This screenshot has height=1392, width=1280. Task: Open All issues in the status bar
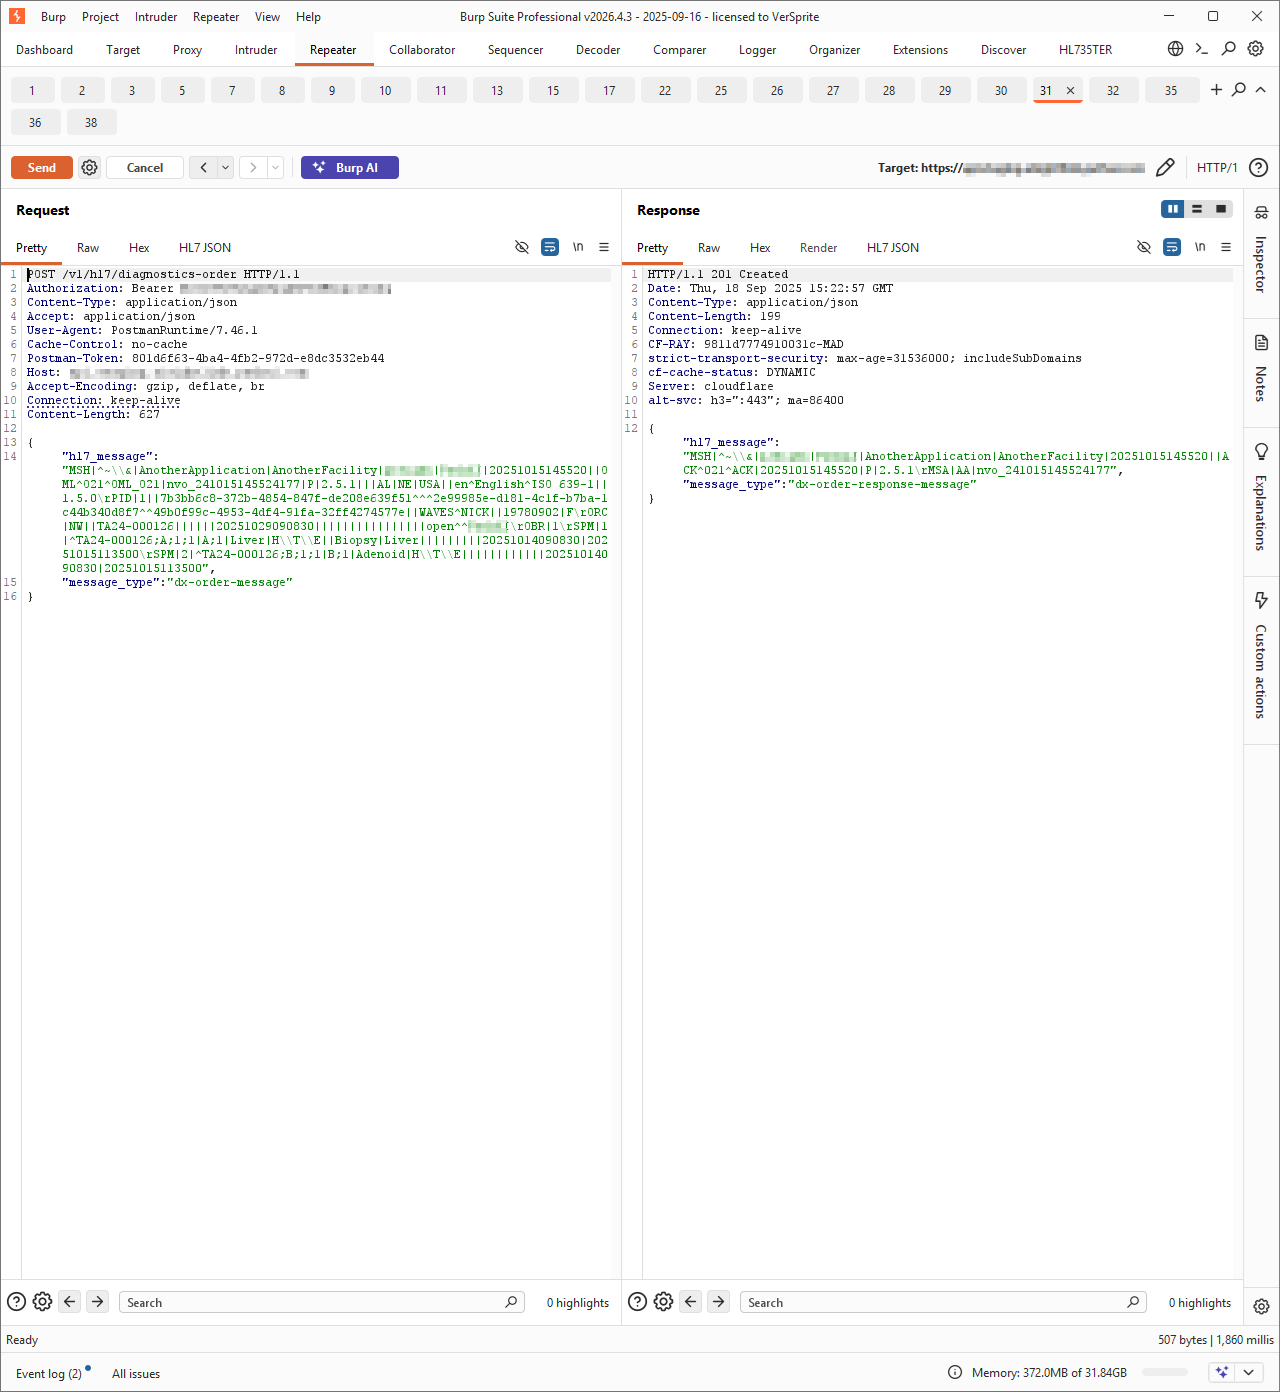point(136,1374)
